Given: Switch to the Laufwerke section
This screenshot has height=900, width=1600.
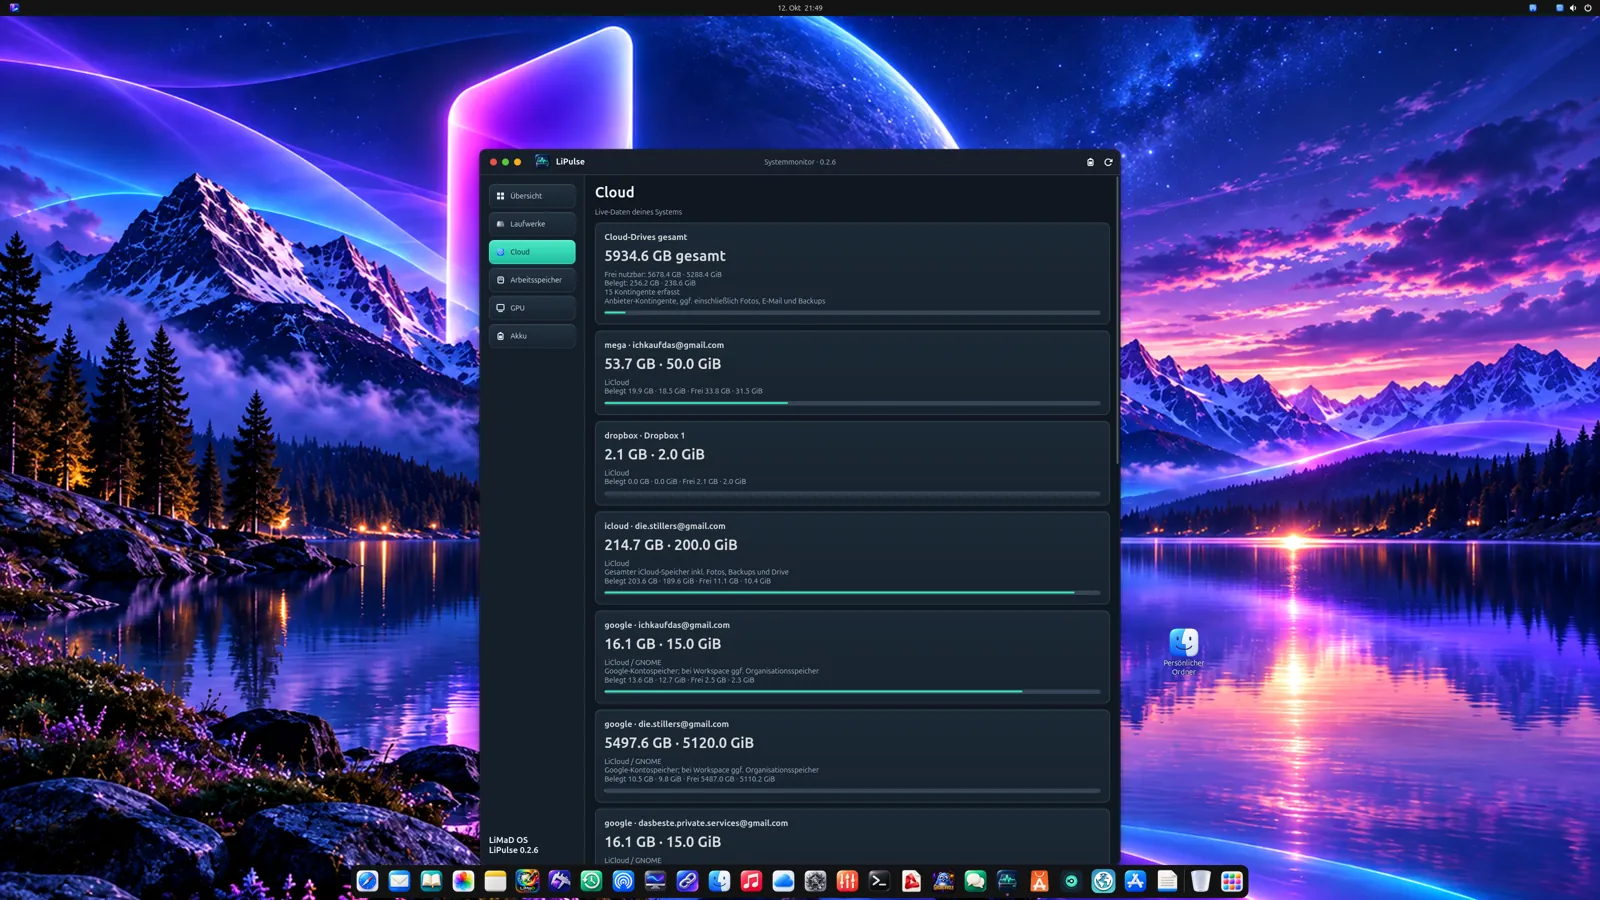Looking at the screenshot, I should point(532,224).
